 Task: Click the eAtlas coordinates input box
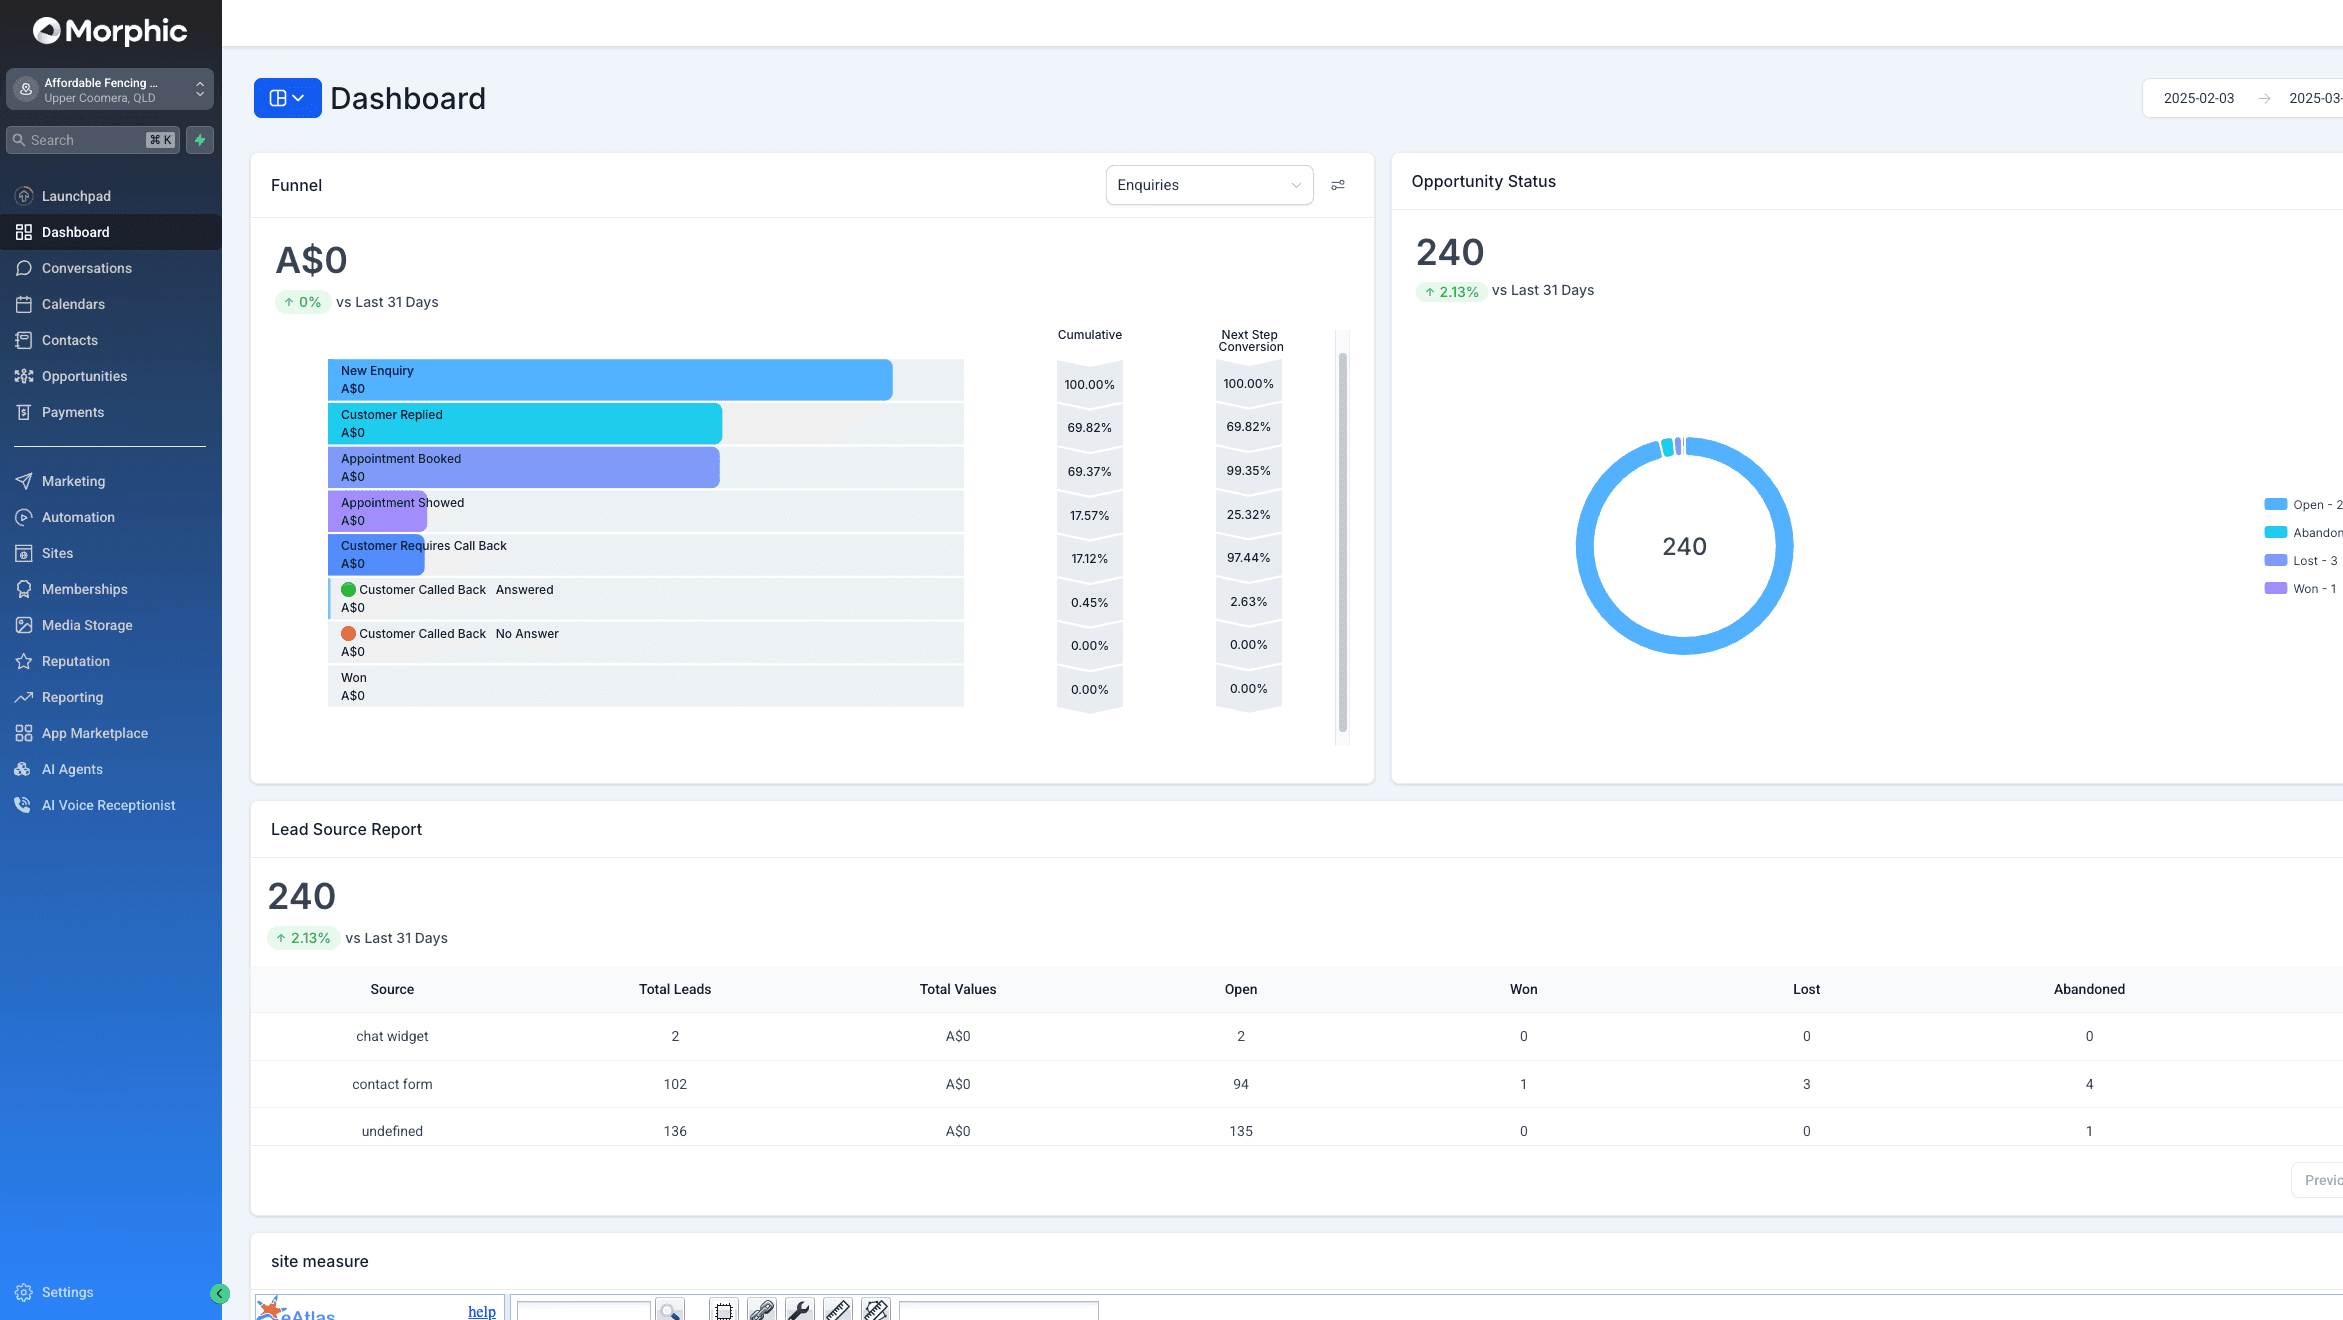(x=998, y=1311)
